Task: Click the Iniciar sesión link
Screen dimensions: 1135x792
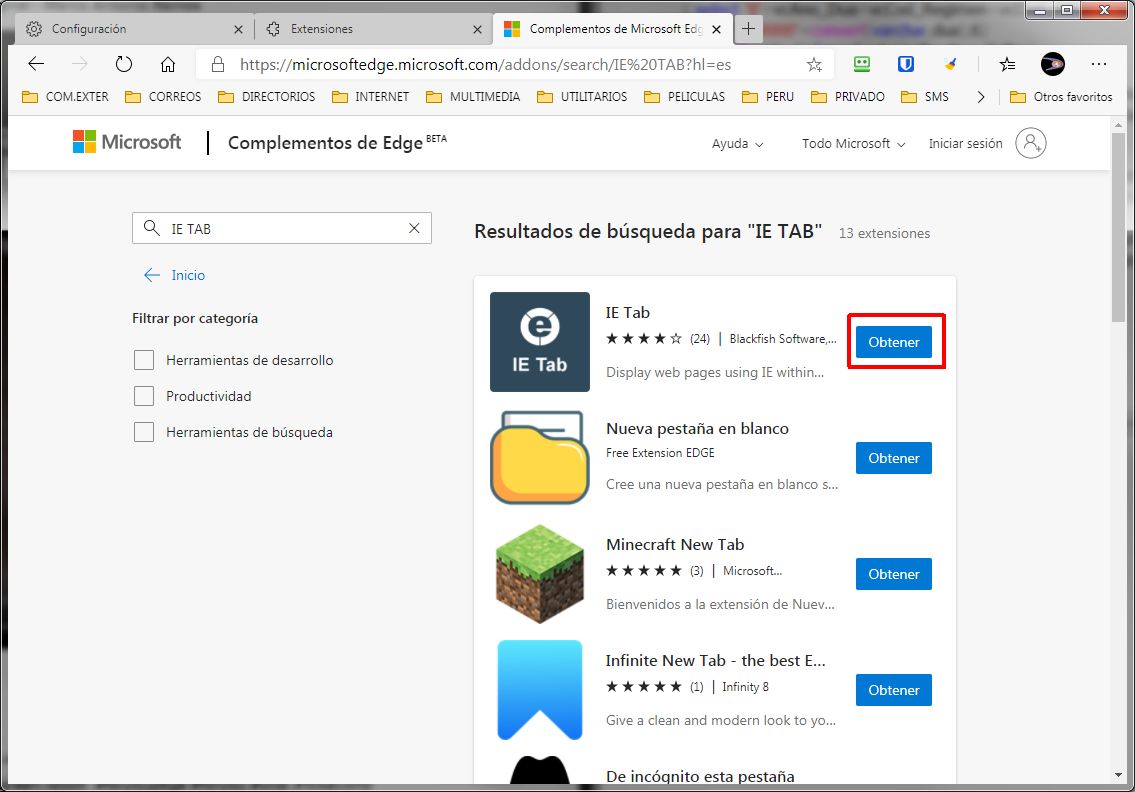Action: click(x=966, y=143)
